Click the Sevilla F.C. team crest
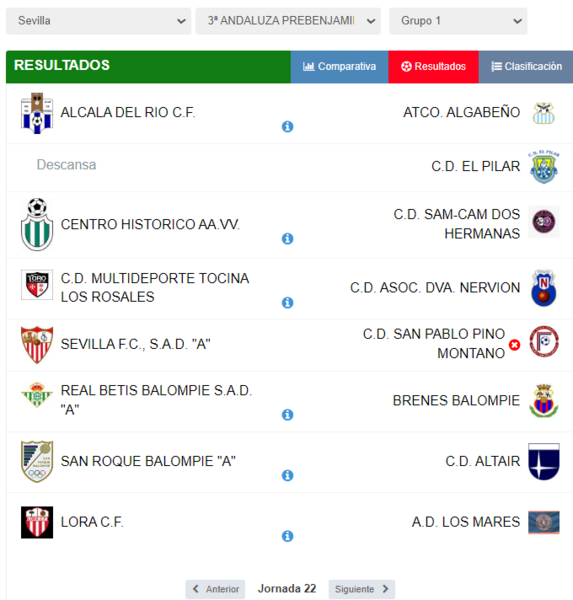 37,344
